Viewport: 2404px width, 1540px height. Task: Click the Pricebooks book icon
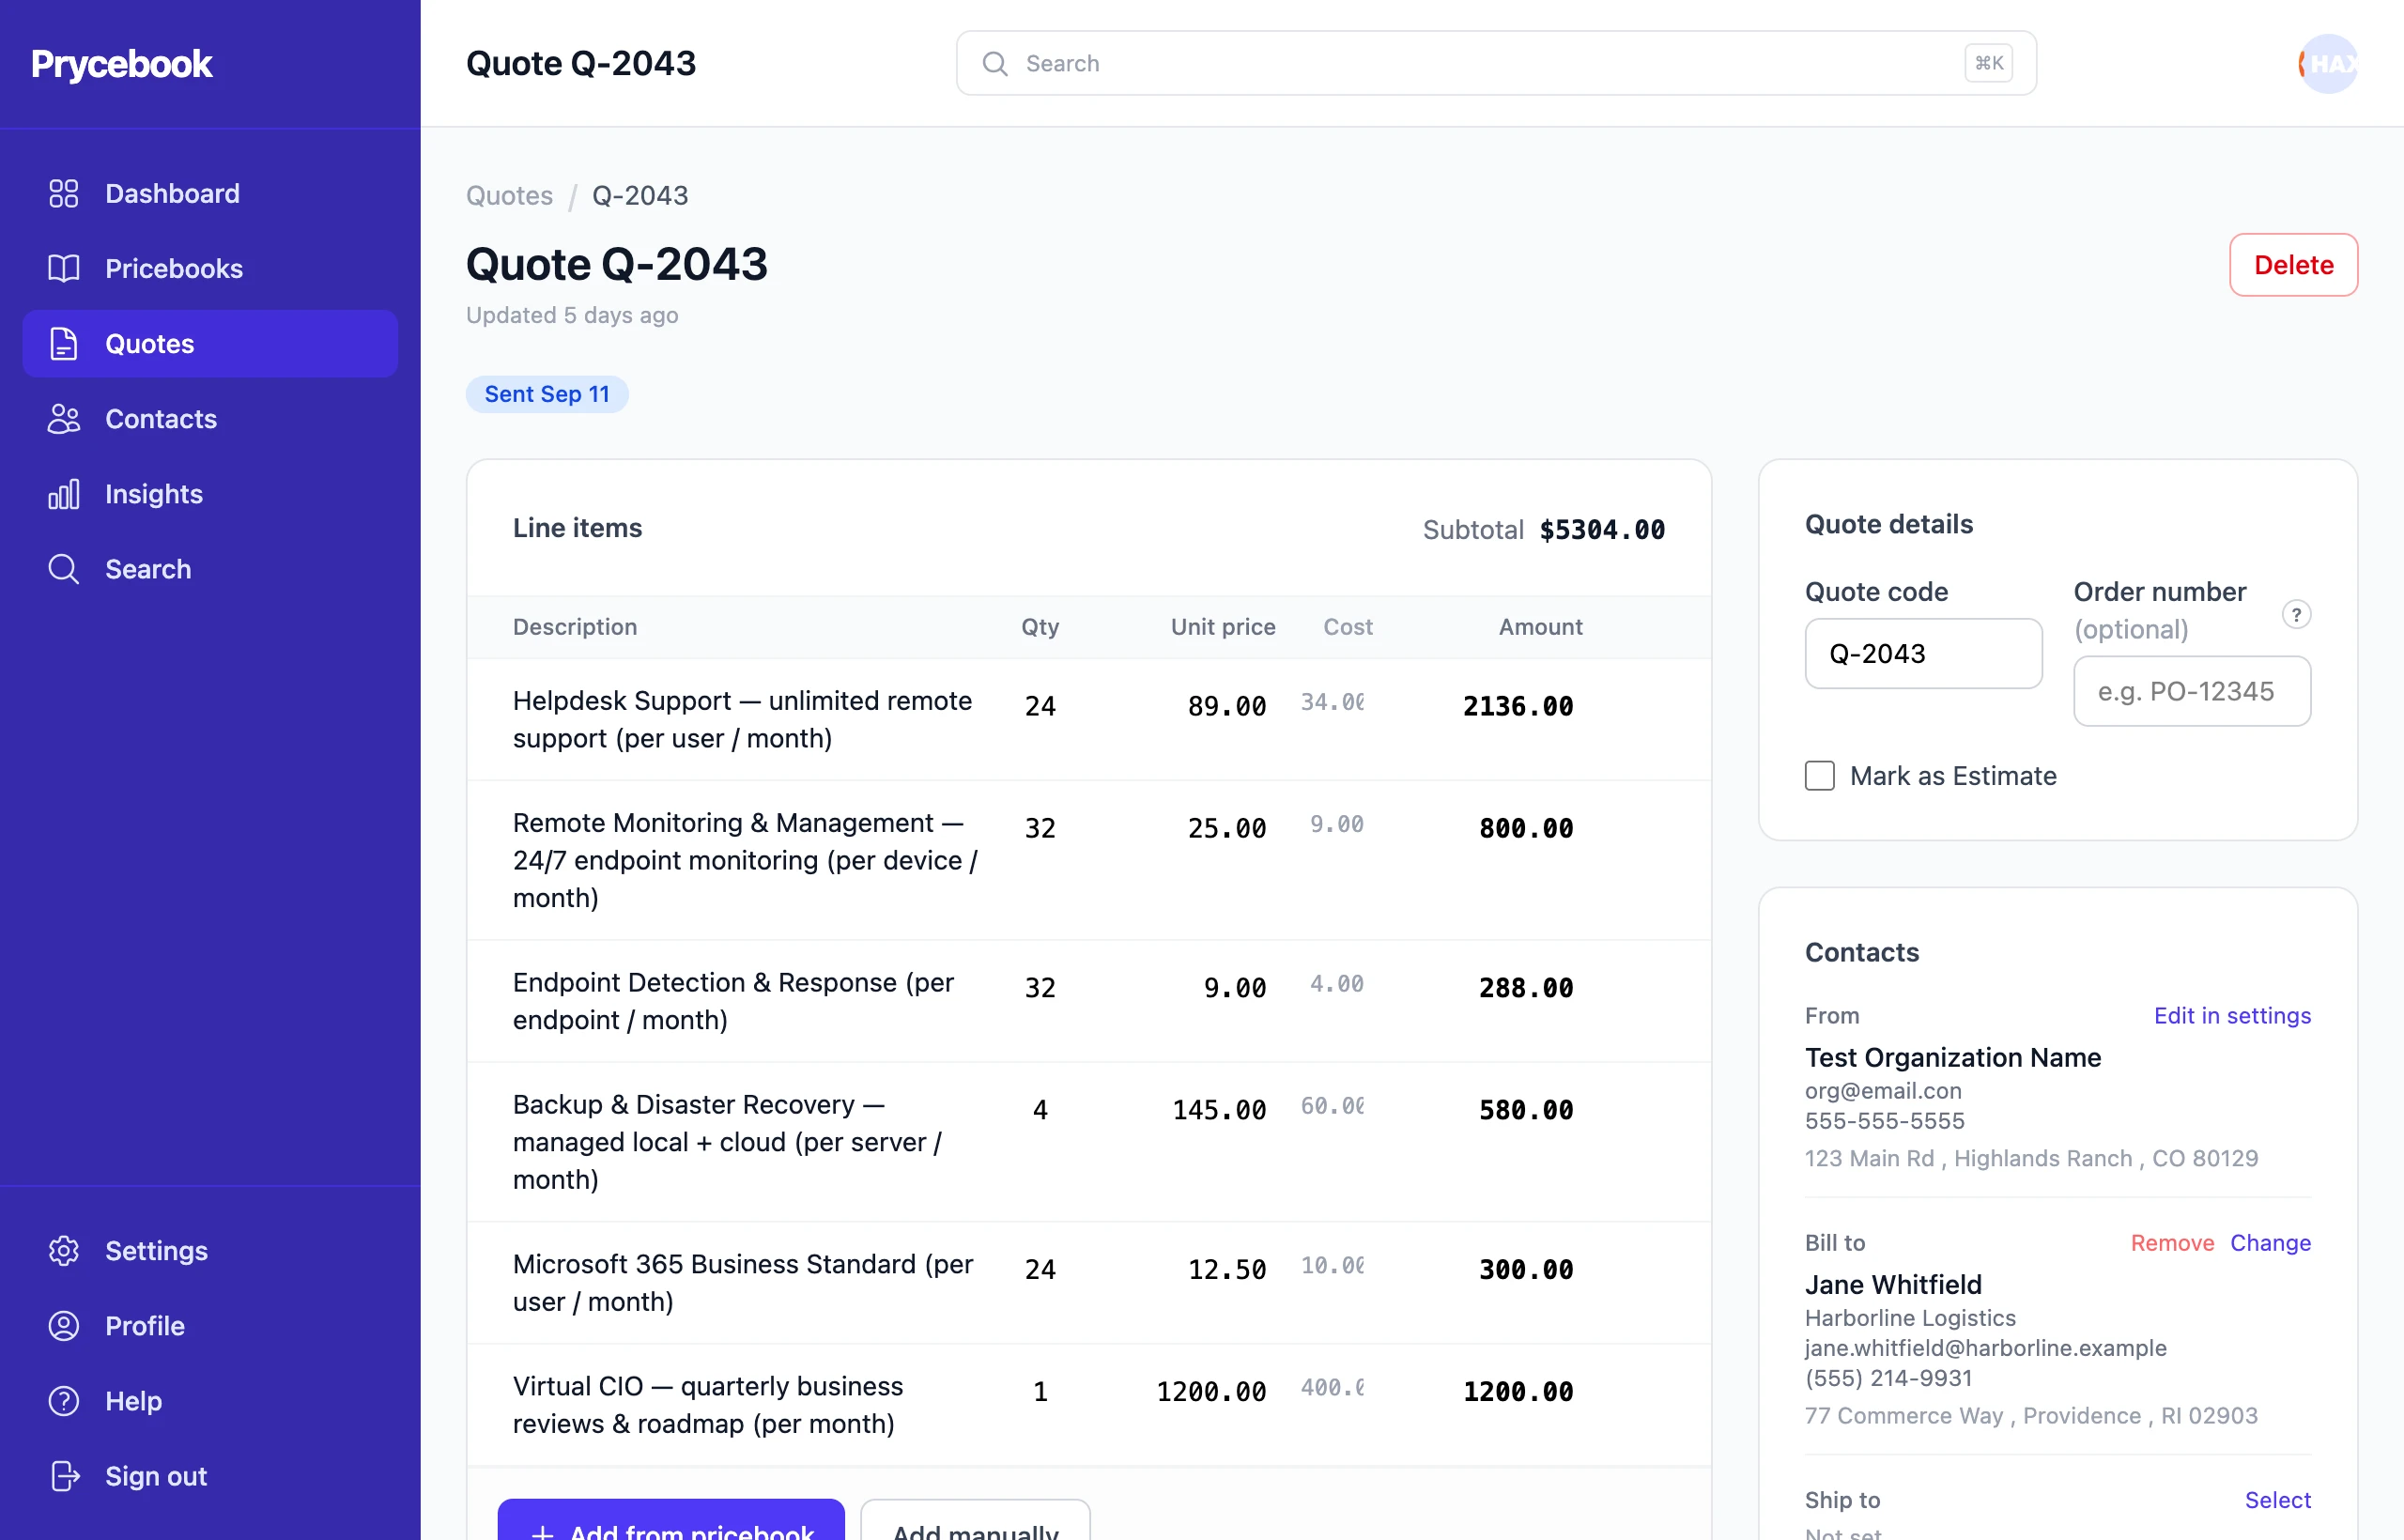tap(64, 268)
